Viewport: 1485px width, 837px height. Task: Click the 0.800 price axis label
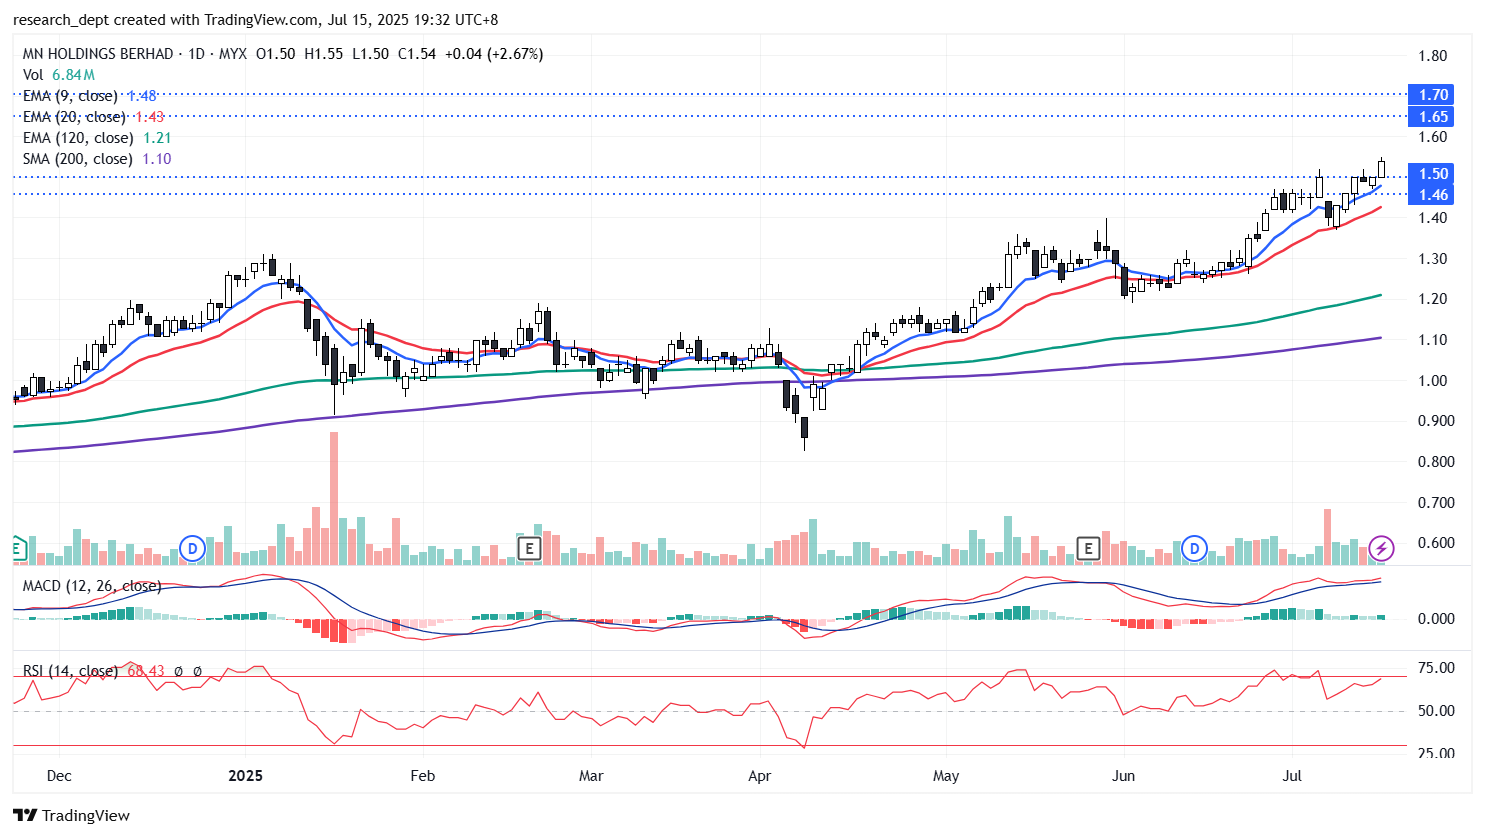click(1436, 462)
